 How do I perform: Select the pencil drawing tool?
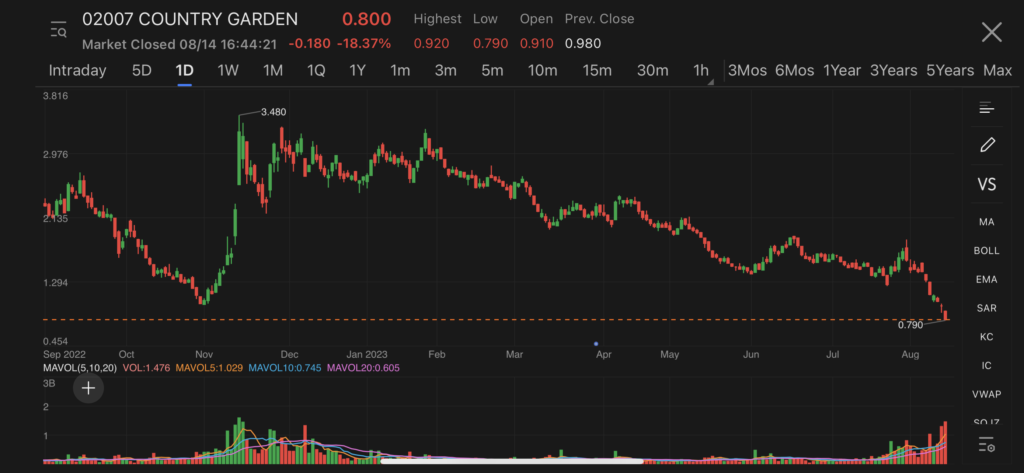click(x=987, y=145)
